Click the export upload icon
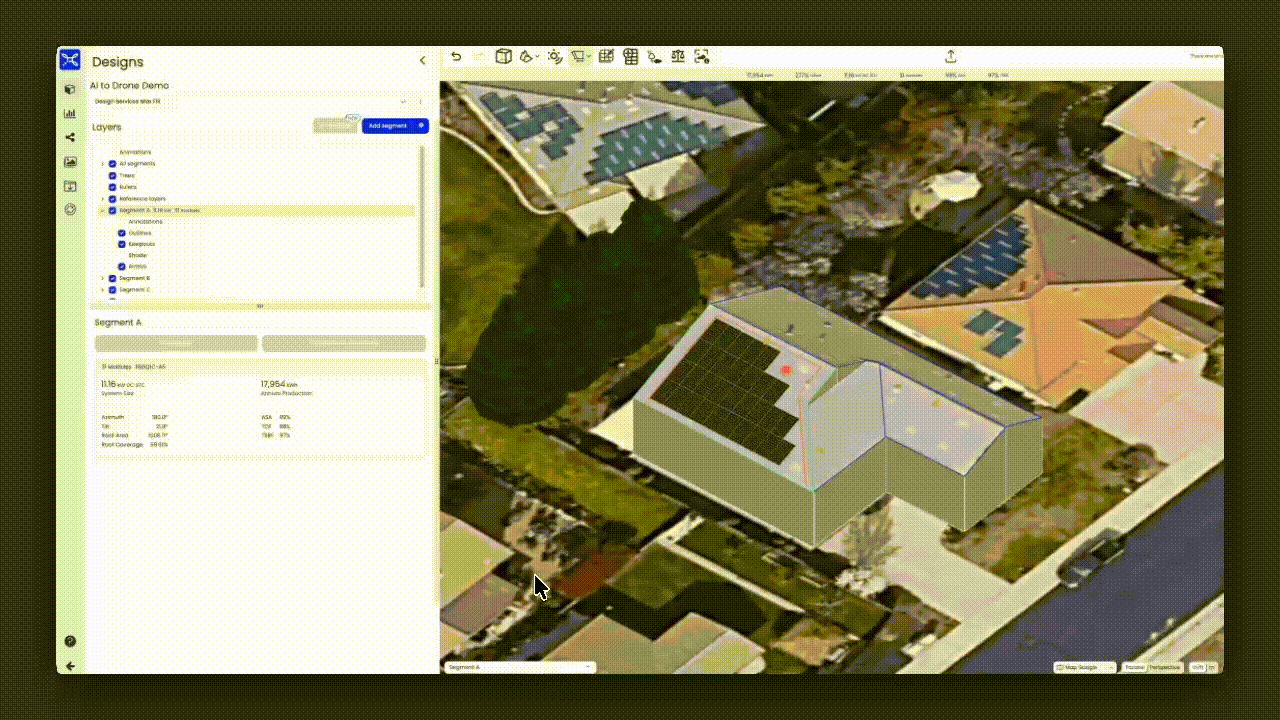The image size is (1280, 720). point(951,57)
